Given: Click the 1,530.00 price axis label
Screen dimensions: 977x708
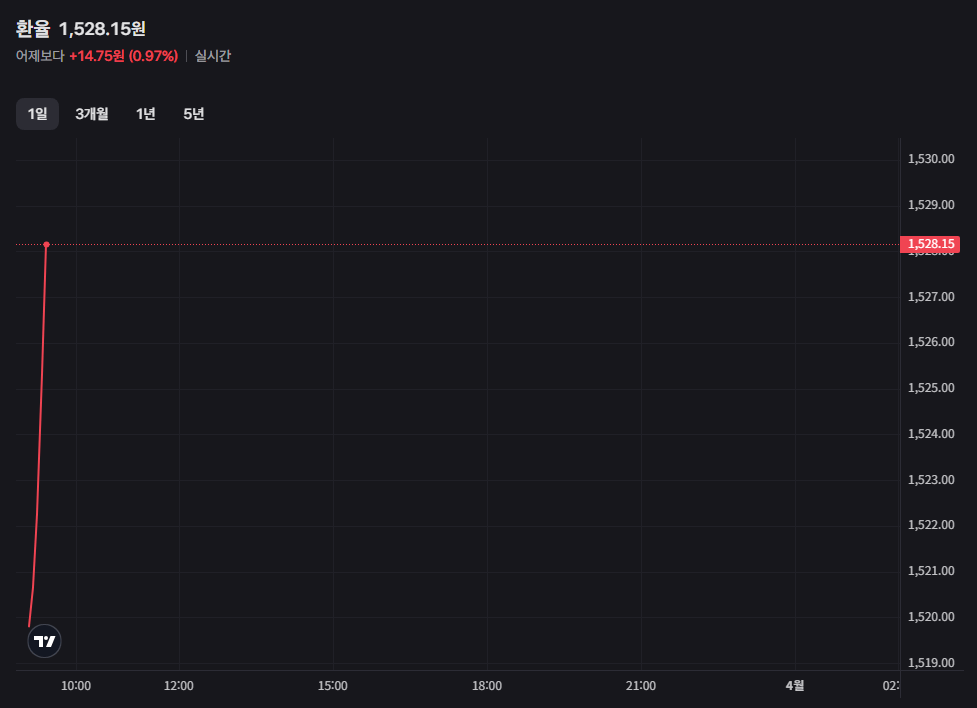Looking at the screenshot, I should tap(930, 159).
